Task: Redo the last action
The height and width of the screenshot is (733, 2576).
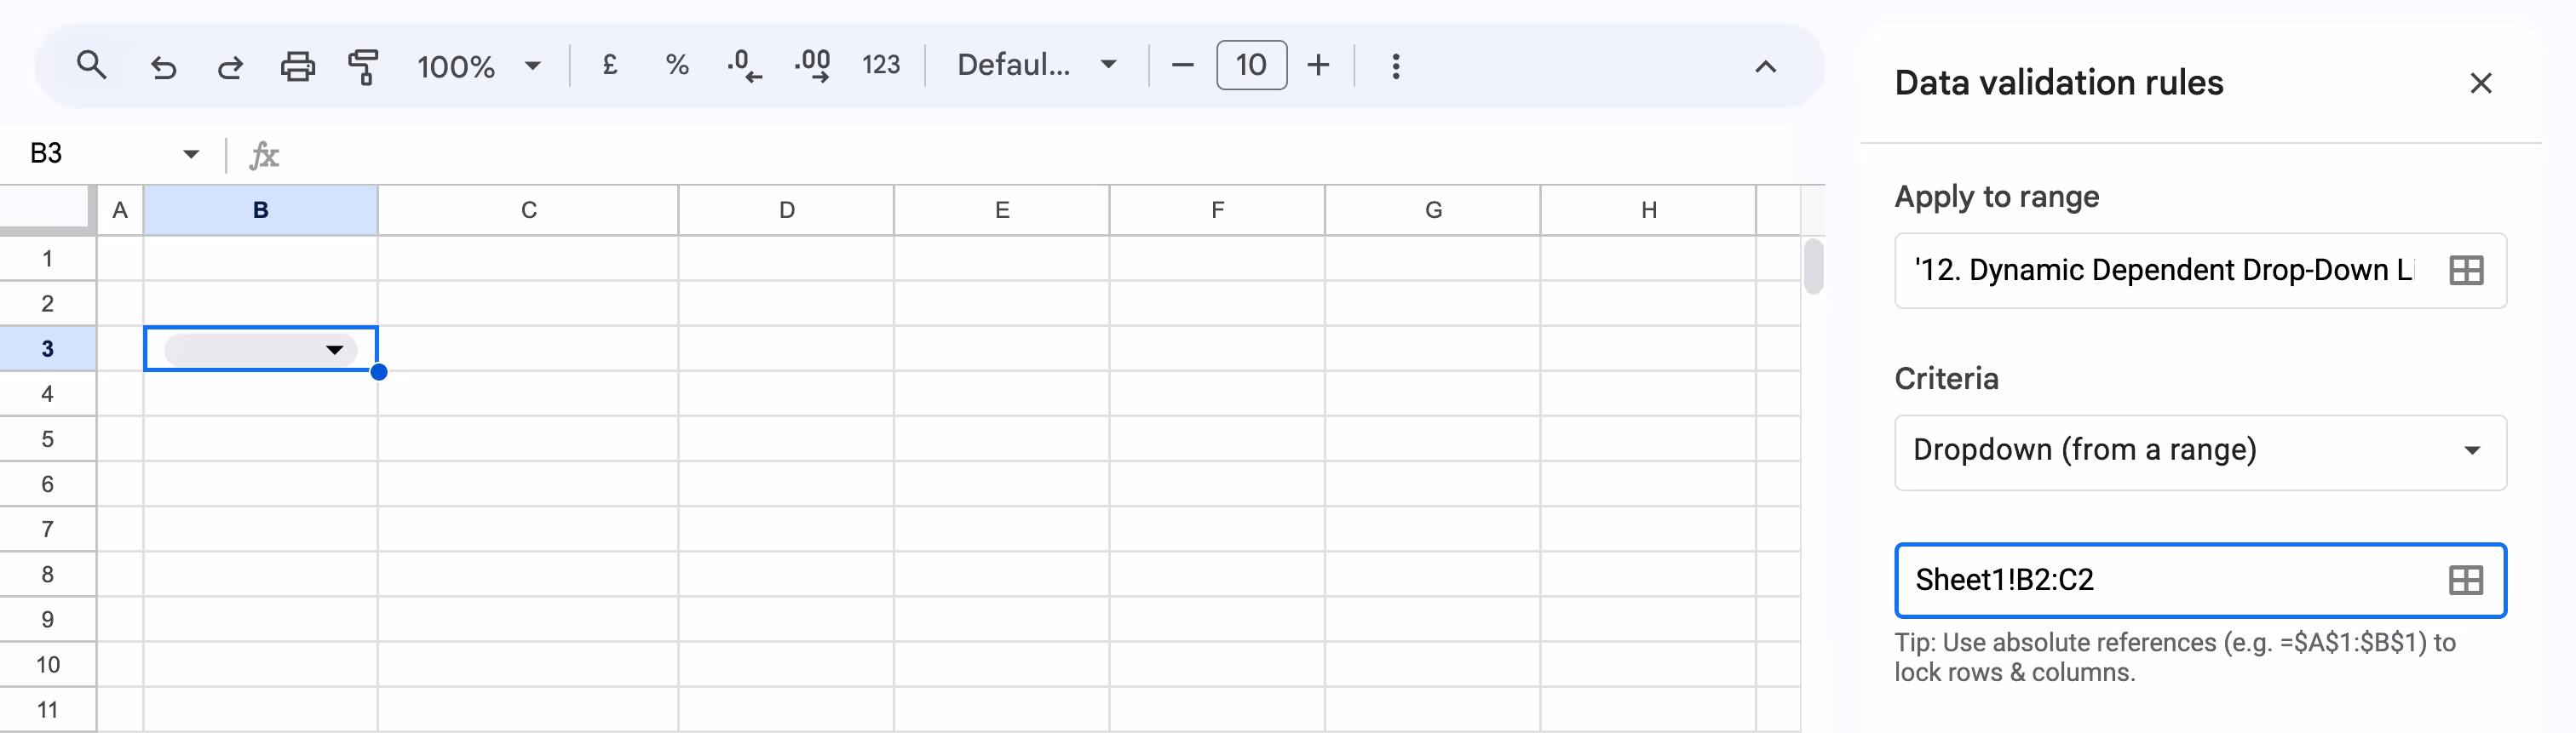Action: [230, 66]
